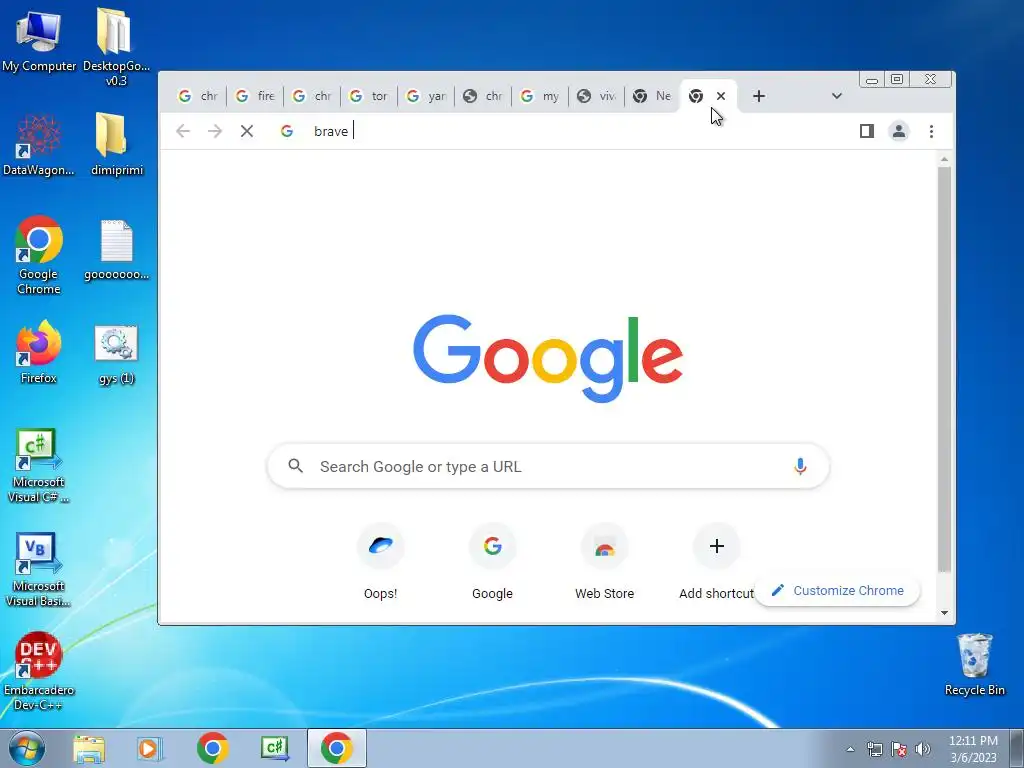The image size is (1024, 768).
Task: Open Chrome three-dot menu
Action: pyautogui.click(x=931, y=131)
